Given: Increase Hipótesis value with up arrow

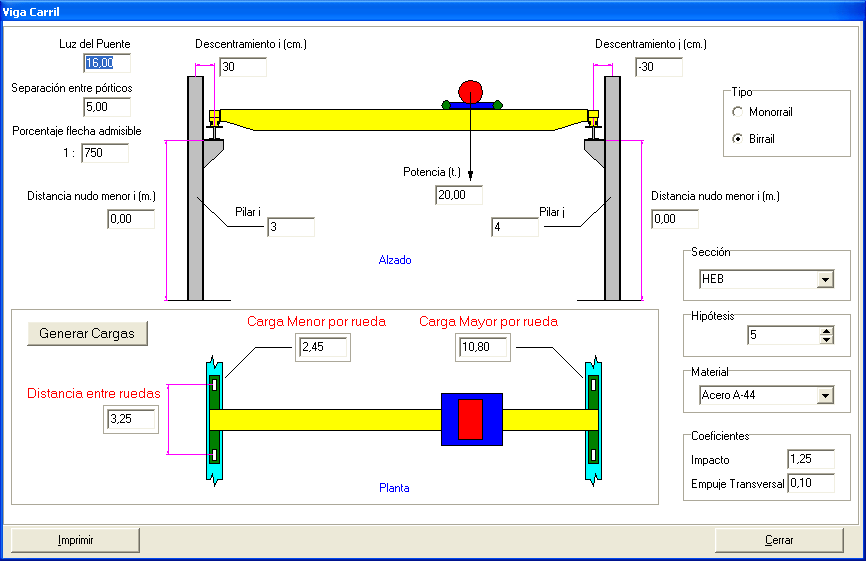Looking at the screenshot, I should coord(825,331).
